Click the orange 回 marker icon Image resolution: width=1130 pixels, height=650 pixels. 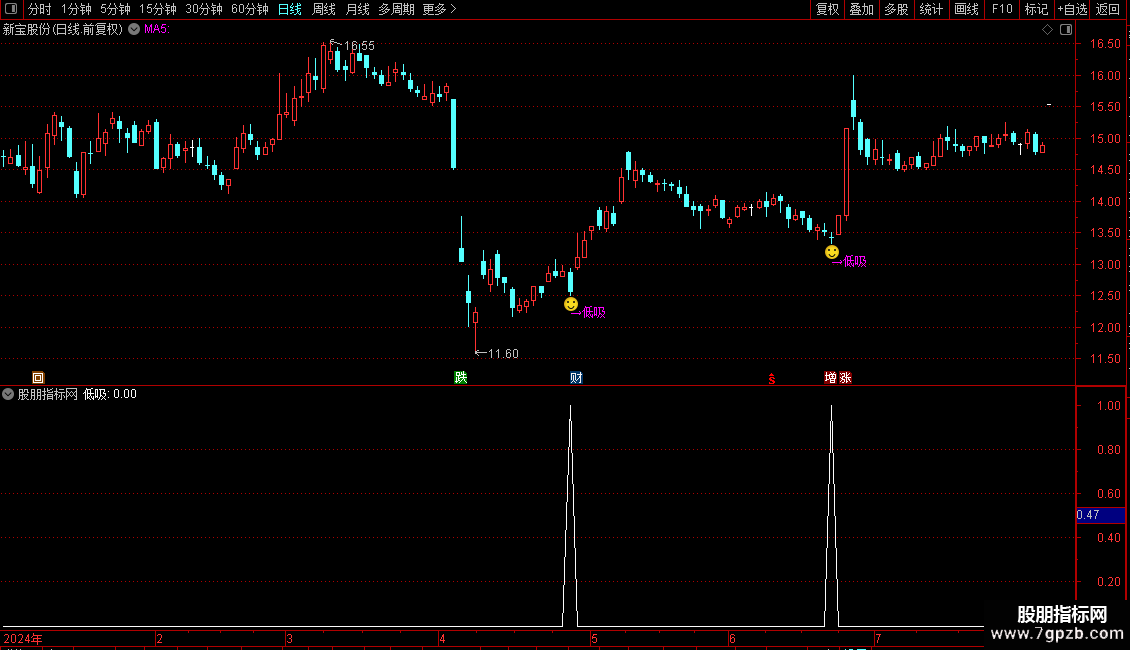pyautogui.click(x=38, y=378)
